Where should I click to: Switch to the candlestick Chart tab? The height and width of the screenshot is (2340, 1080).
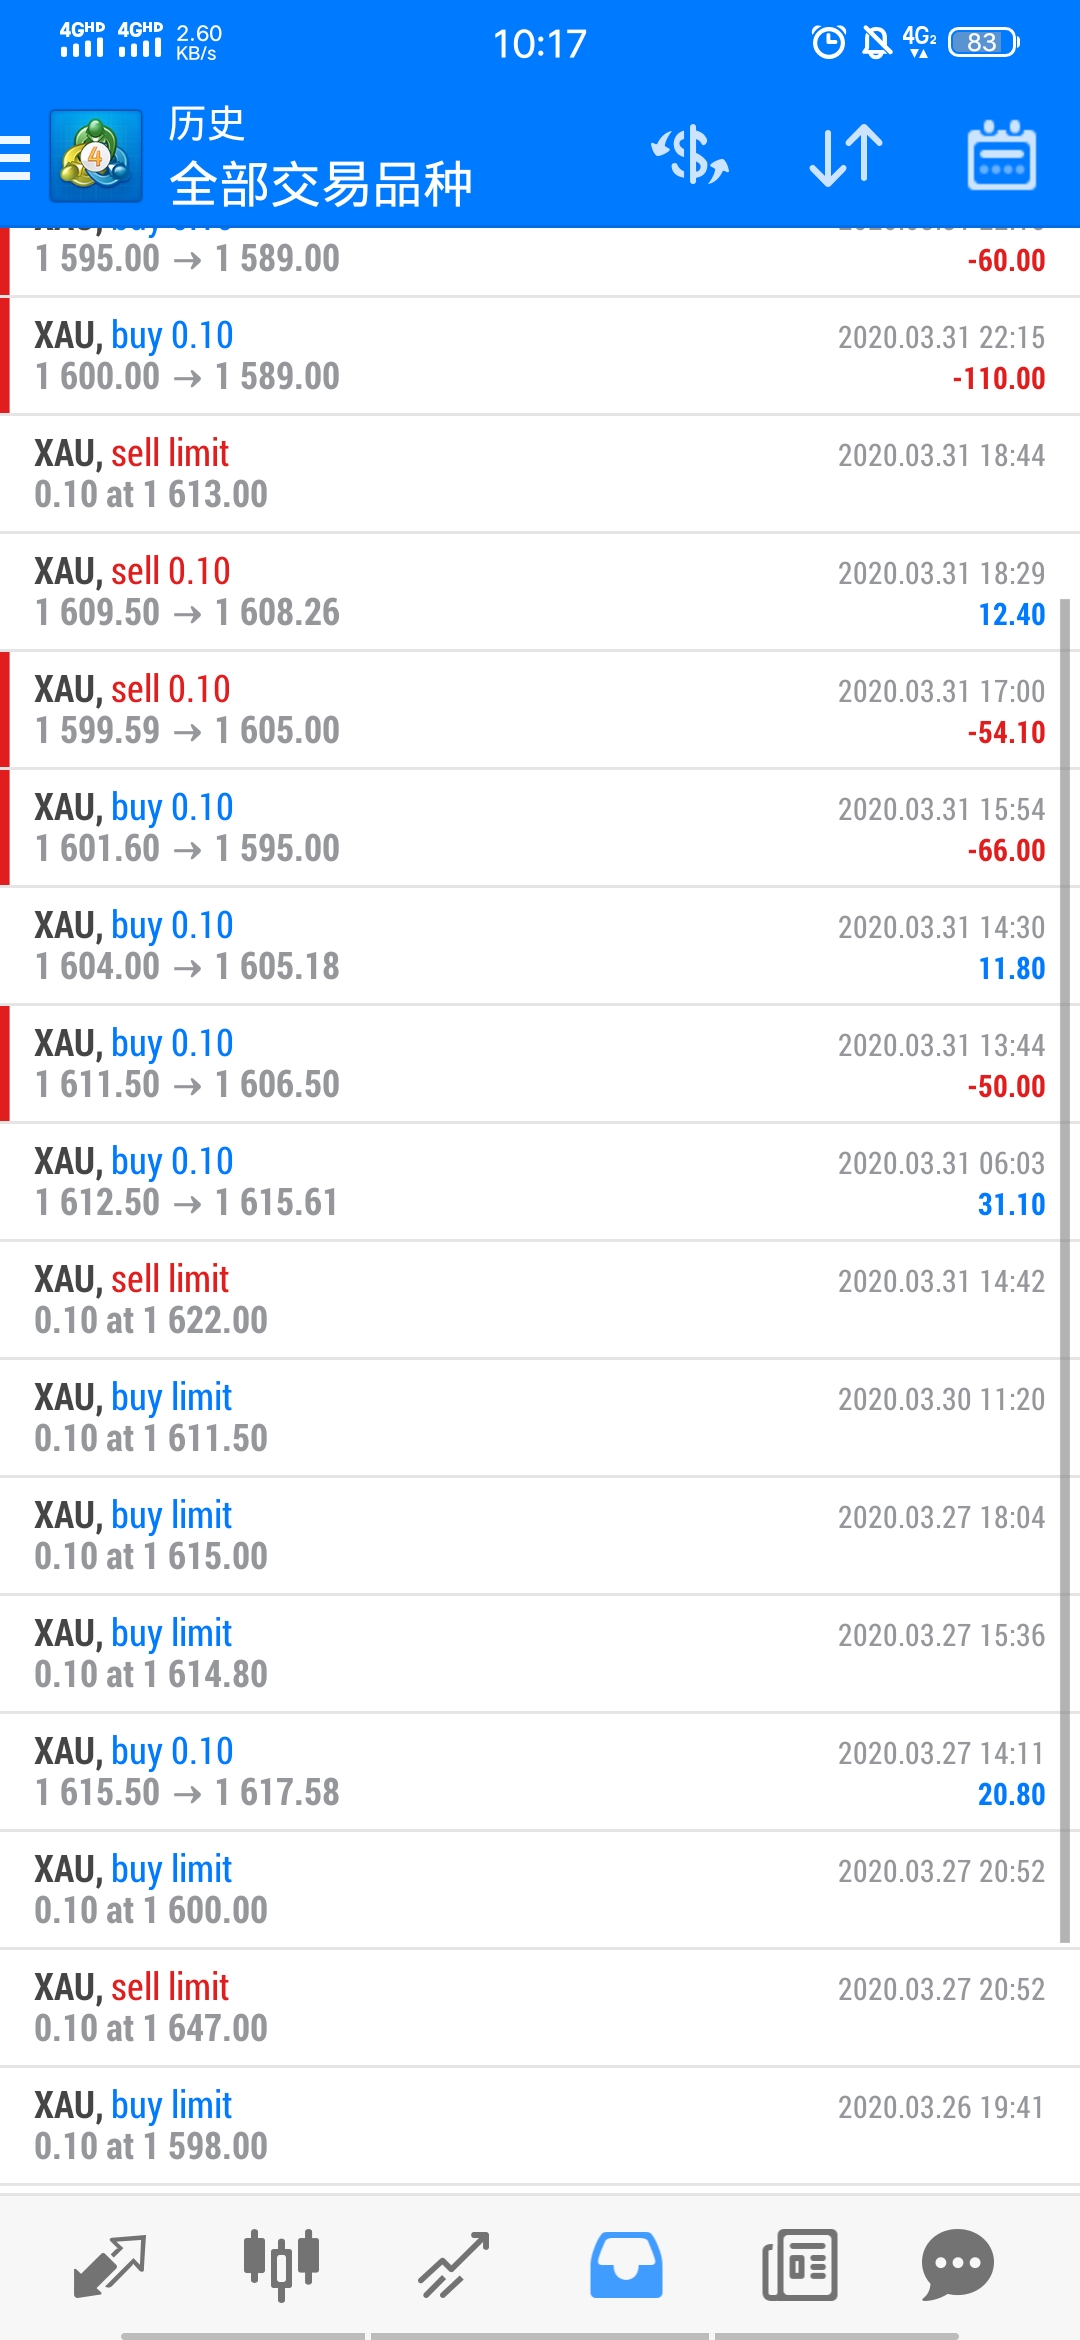click(281, 2265)
